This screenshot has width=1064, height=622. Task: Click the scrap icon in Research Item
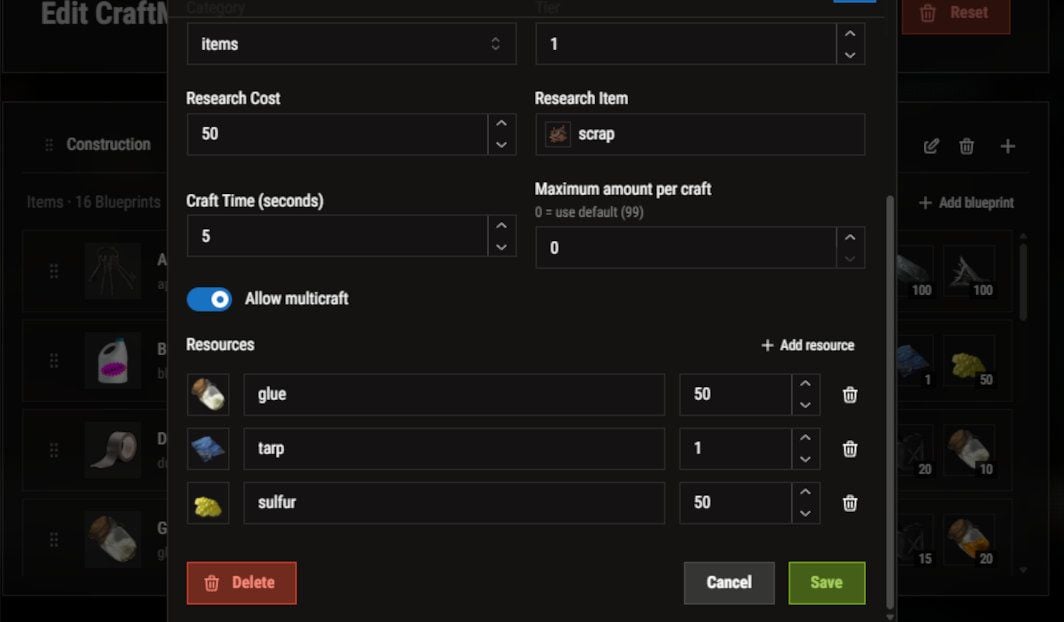point(558,134)
